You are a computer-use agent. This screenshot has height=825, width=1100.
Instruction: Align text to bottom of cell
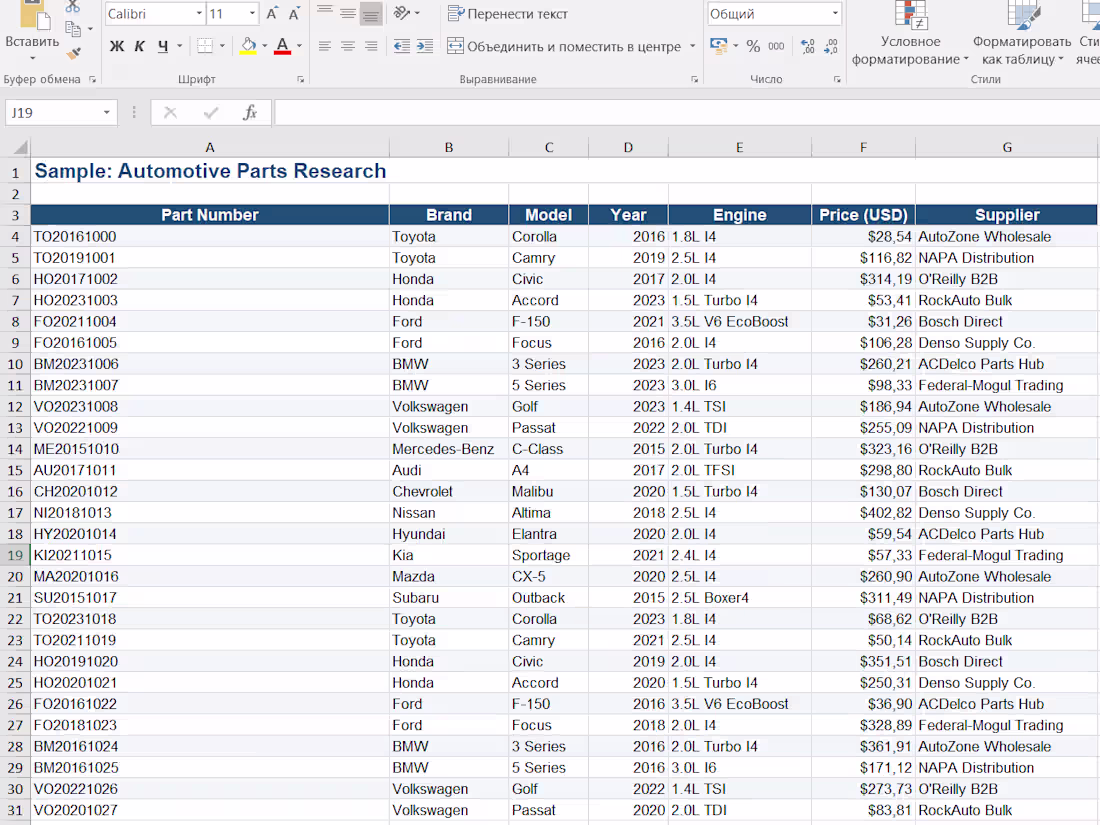click(x=371, y=13)
